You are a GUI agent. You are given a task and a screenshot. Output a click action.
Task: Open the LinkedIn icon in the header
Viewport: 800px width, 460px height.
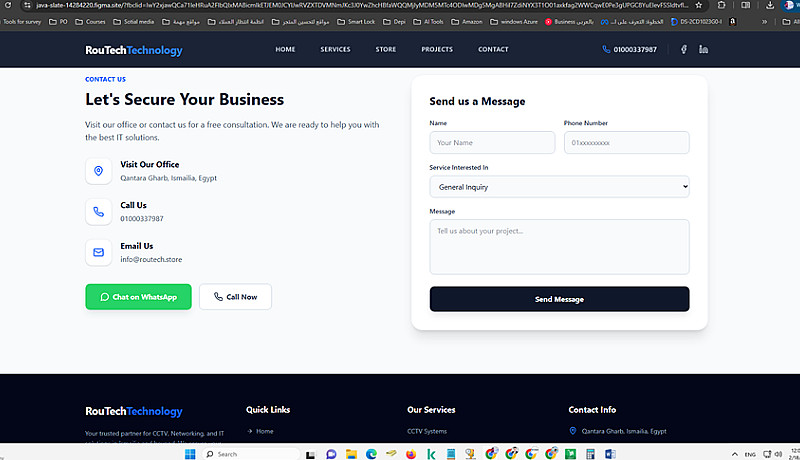pyautogui.click(x=703, y=49)
